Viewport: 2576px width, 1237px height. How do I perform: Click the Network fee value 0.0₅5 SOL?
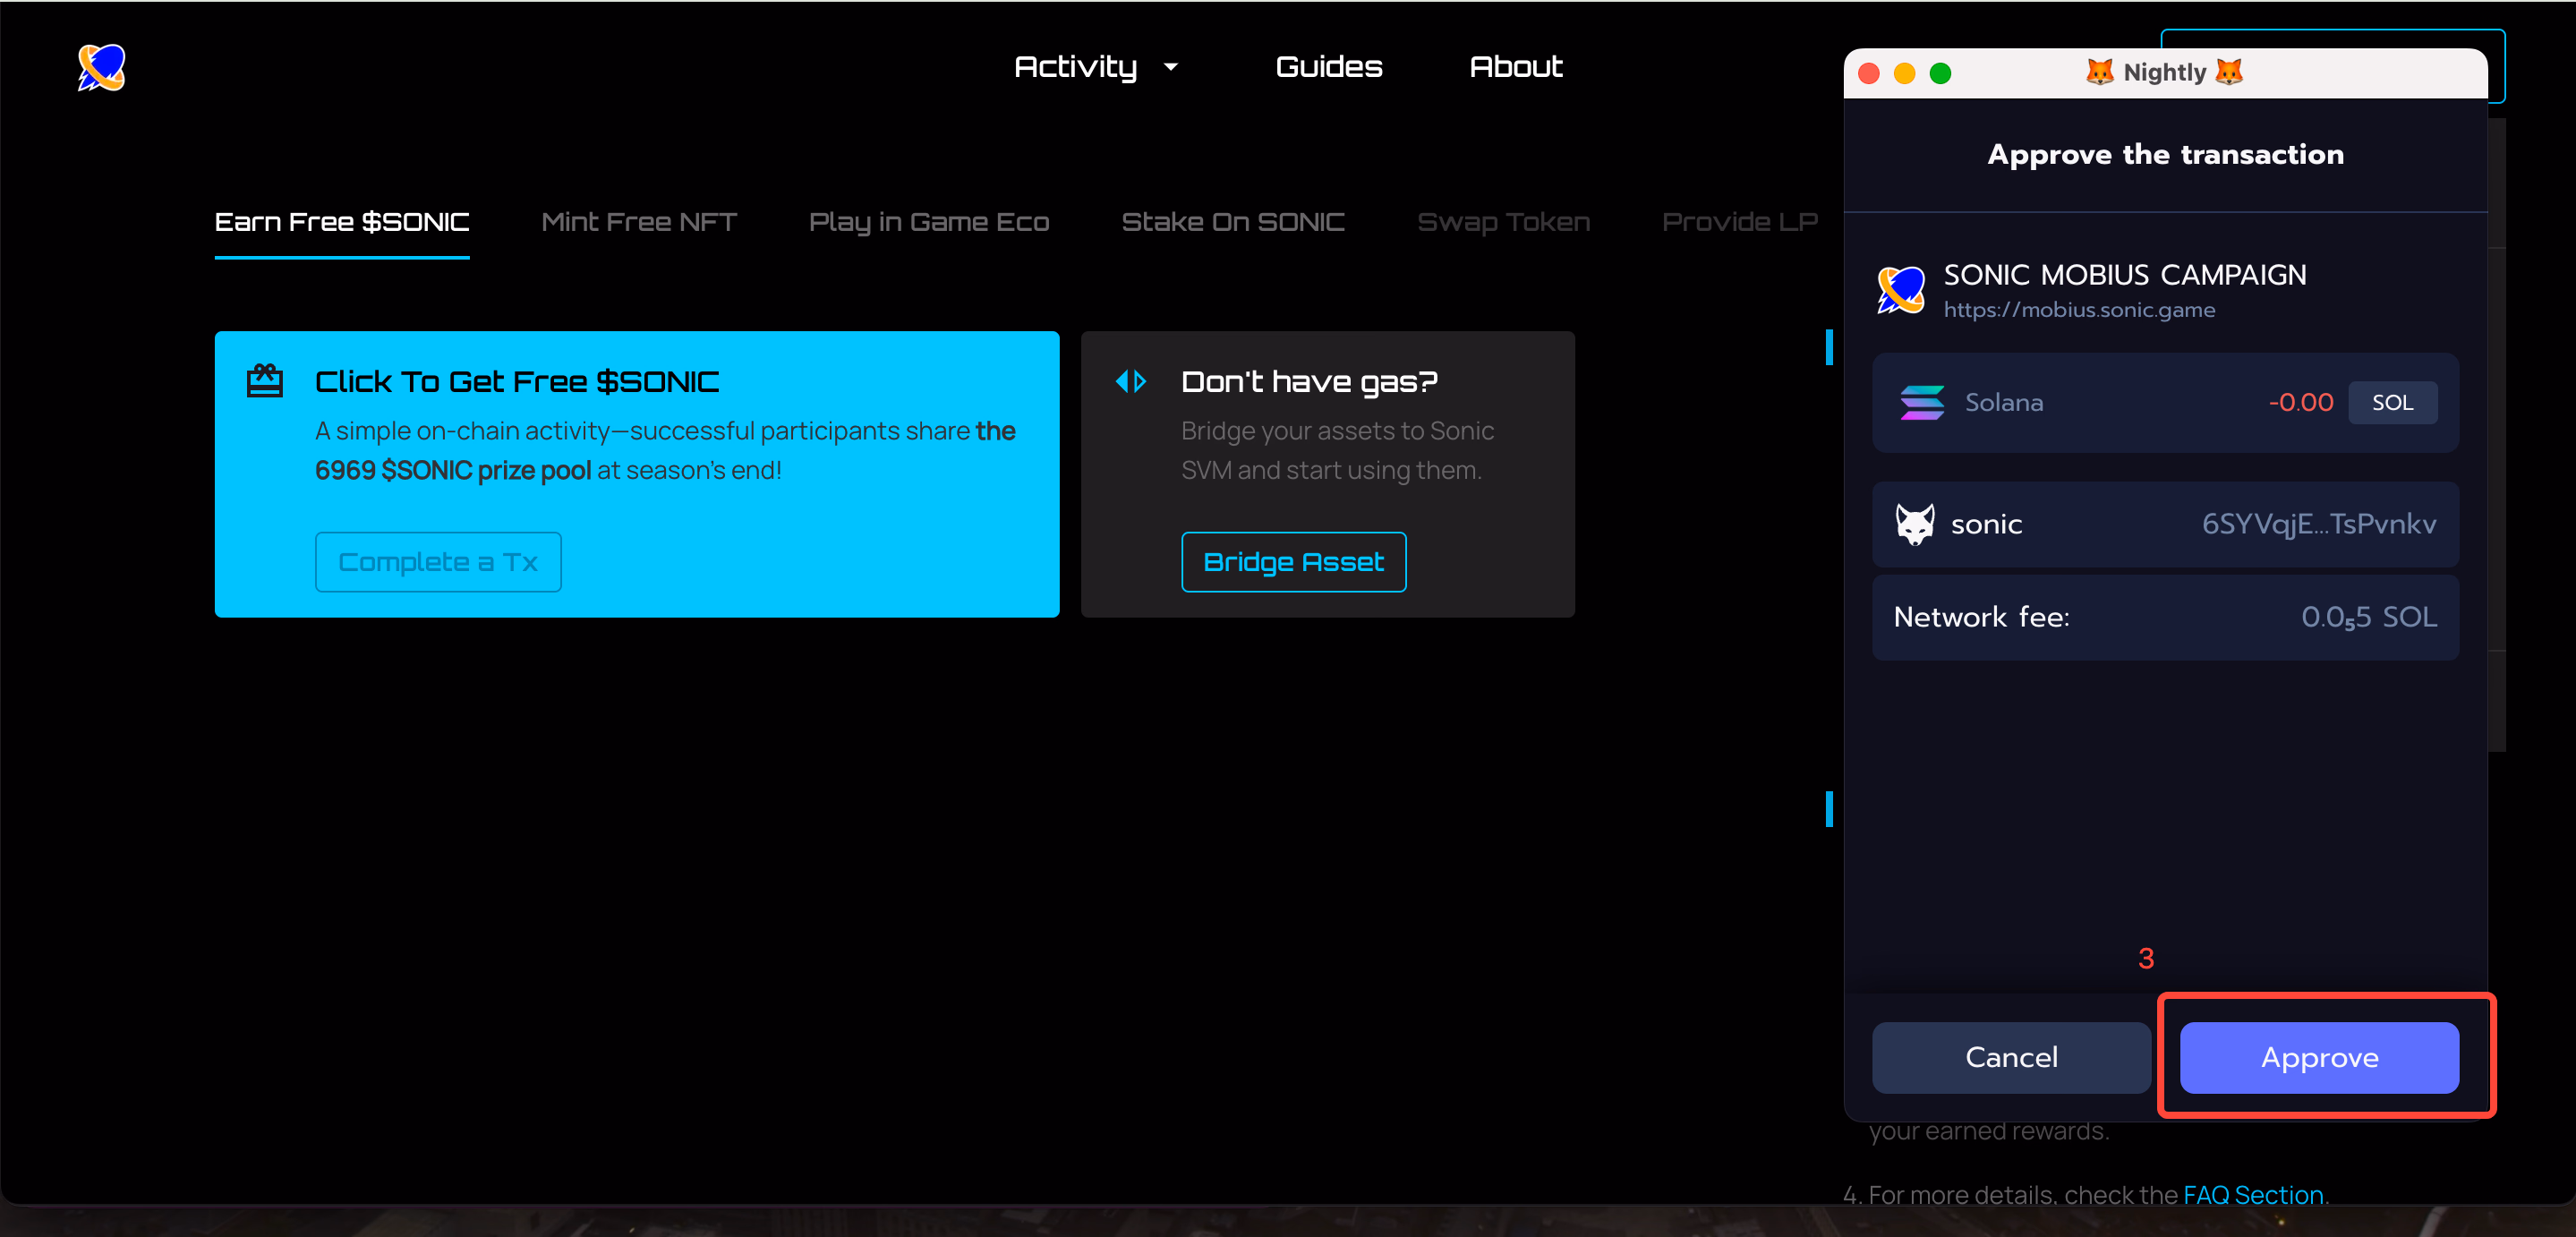click(2369, 617)
